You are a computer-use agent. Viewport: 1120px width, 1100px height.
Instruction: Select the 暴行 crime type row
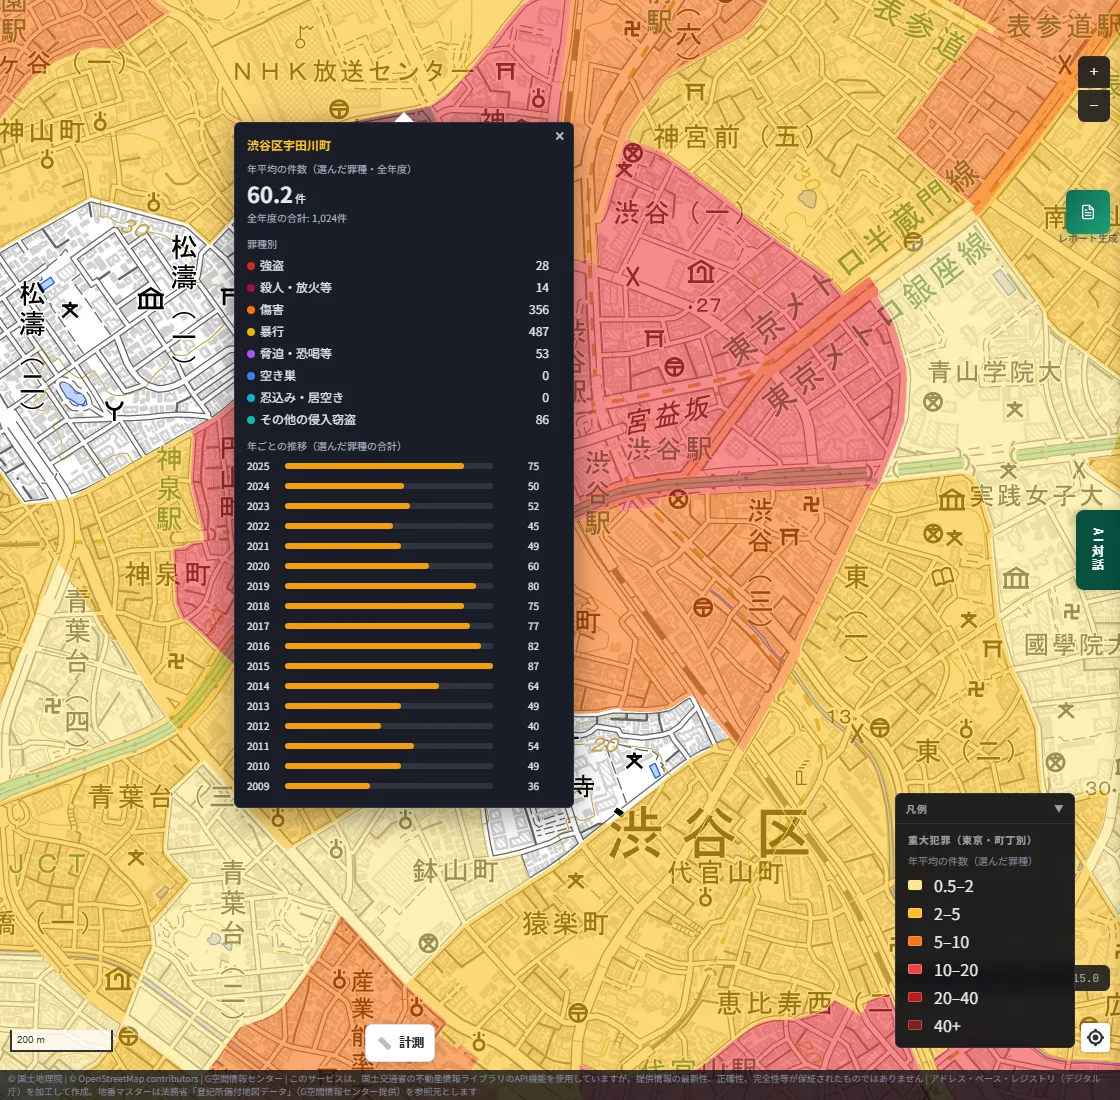tap(398, 332)
